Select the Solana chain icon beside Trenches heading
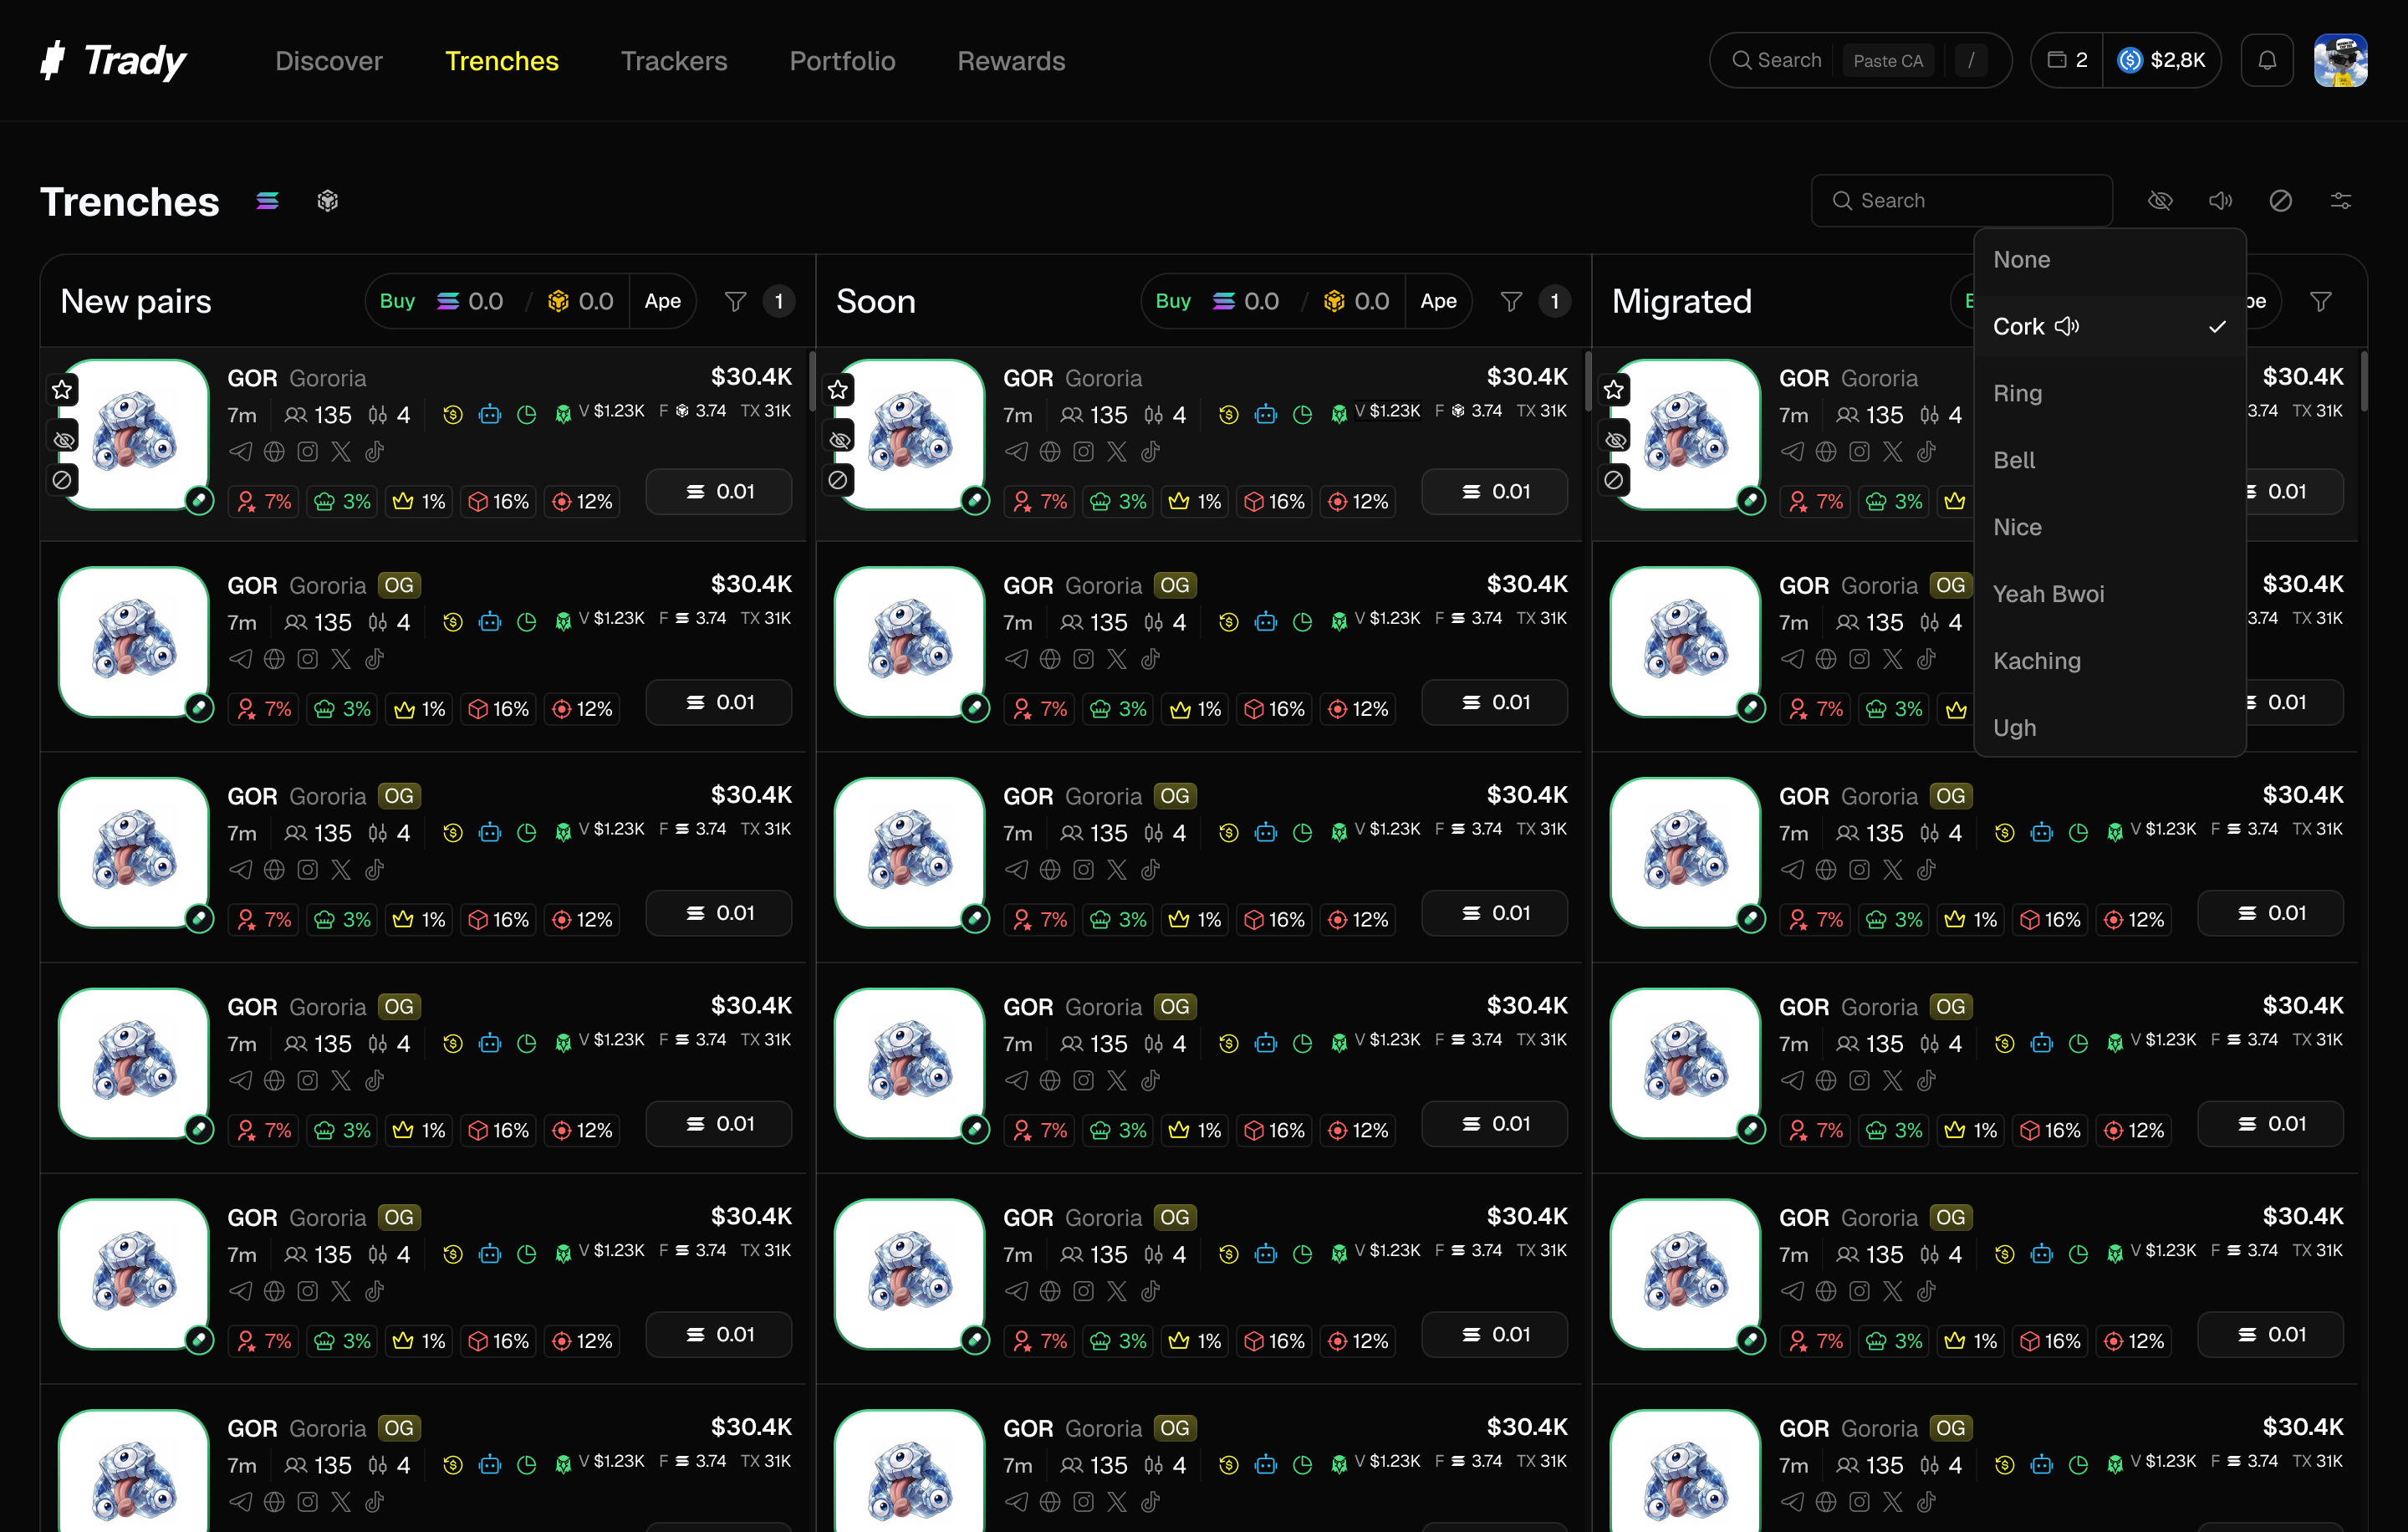The width and height of the screenshot is (2408, 1532). point(267,201)
